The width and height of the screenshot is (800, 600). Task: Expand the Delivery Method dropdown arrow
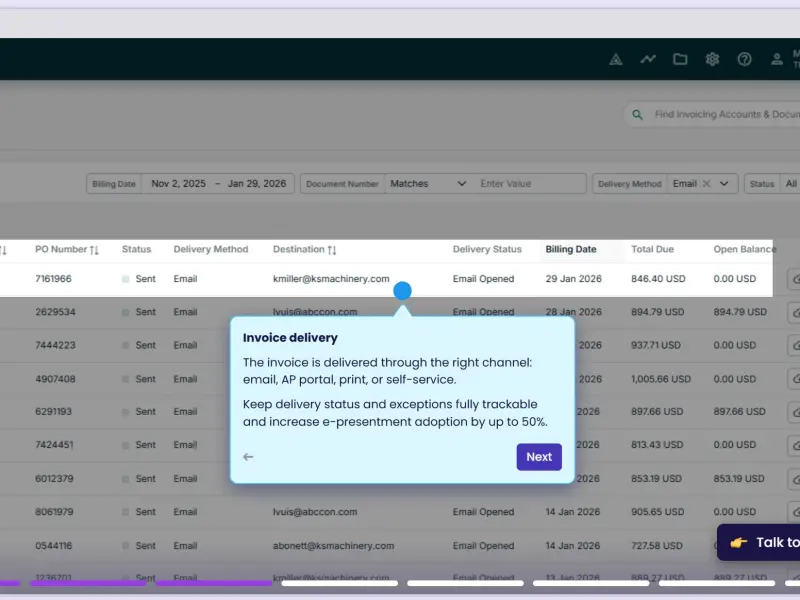[x=724, y=184]
